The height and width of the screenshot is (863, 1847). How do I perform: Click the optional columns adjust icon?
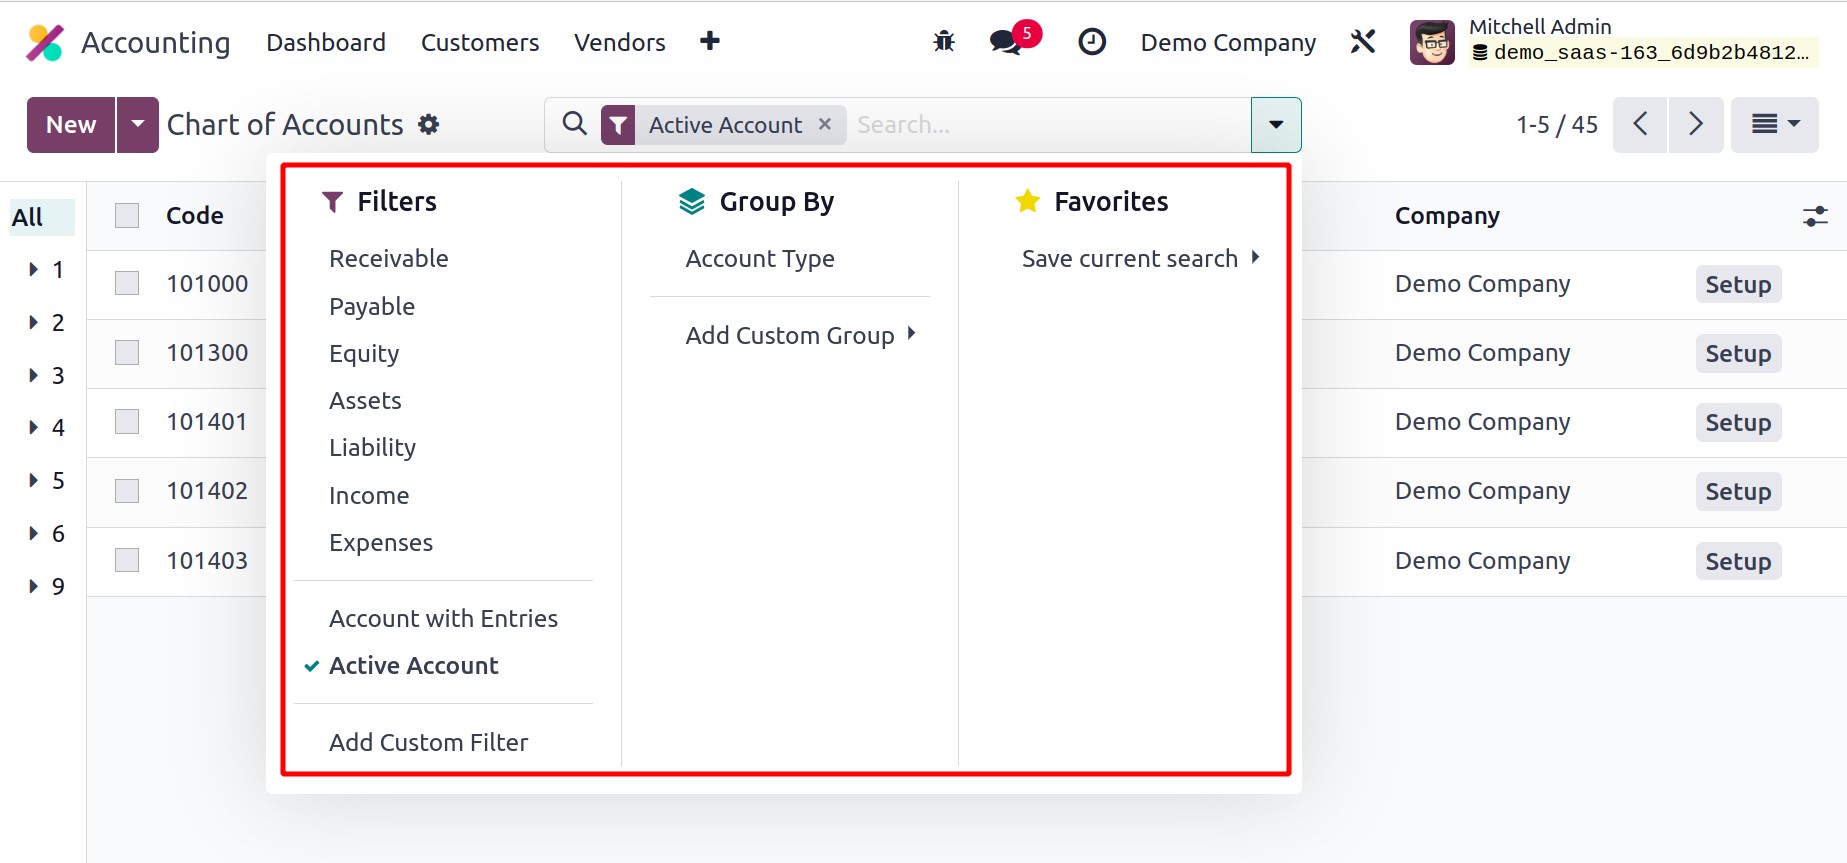1815,216
